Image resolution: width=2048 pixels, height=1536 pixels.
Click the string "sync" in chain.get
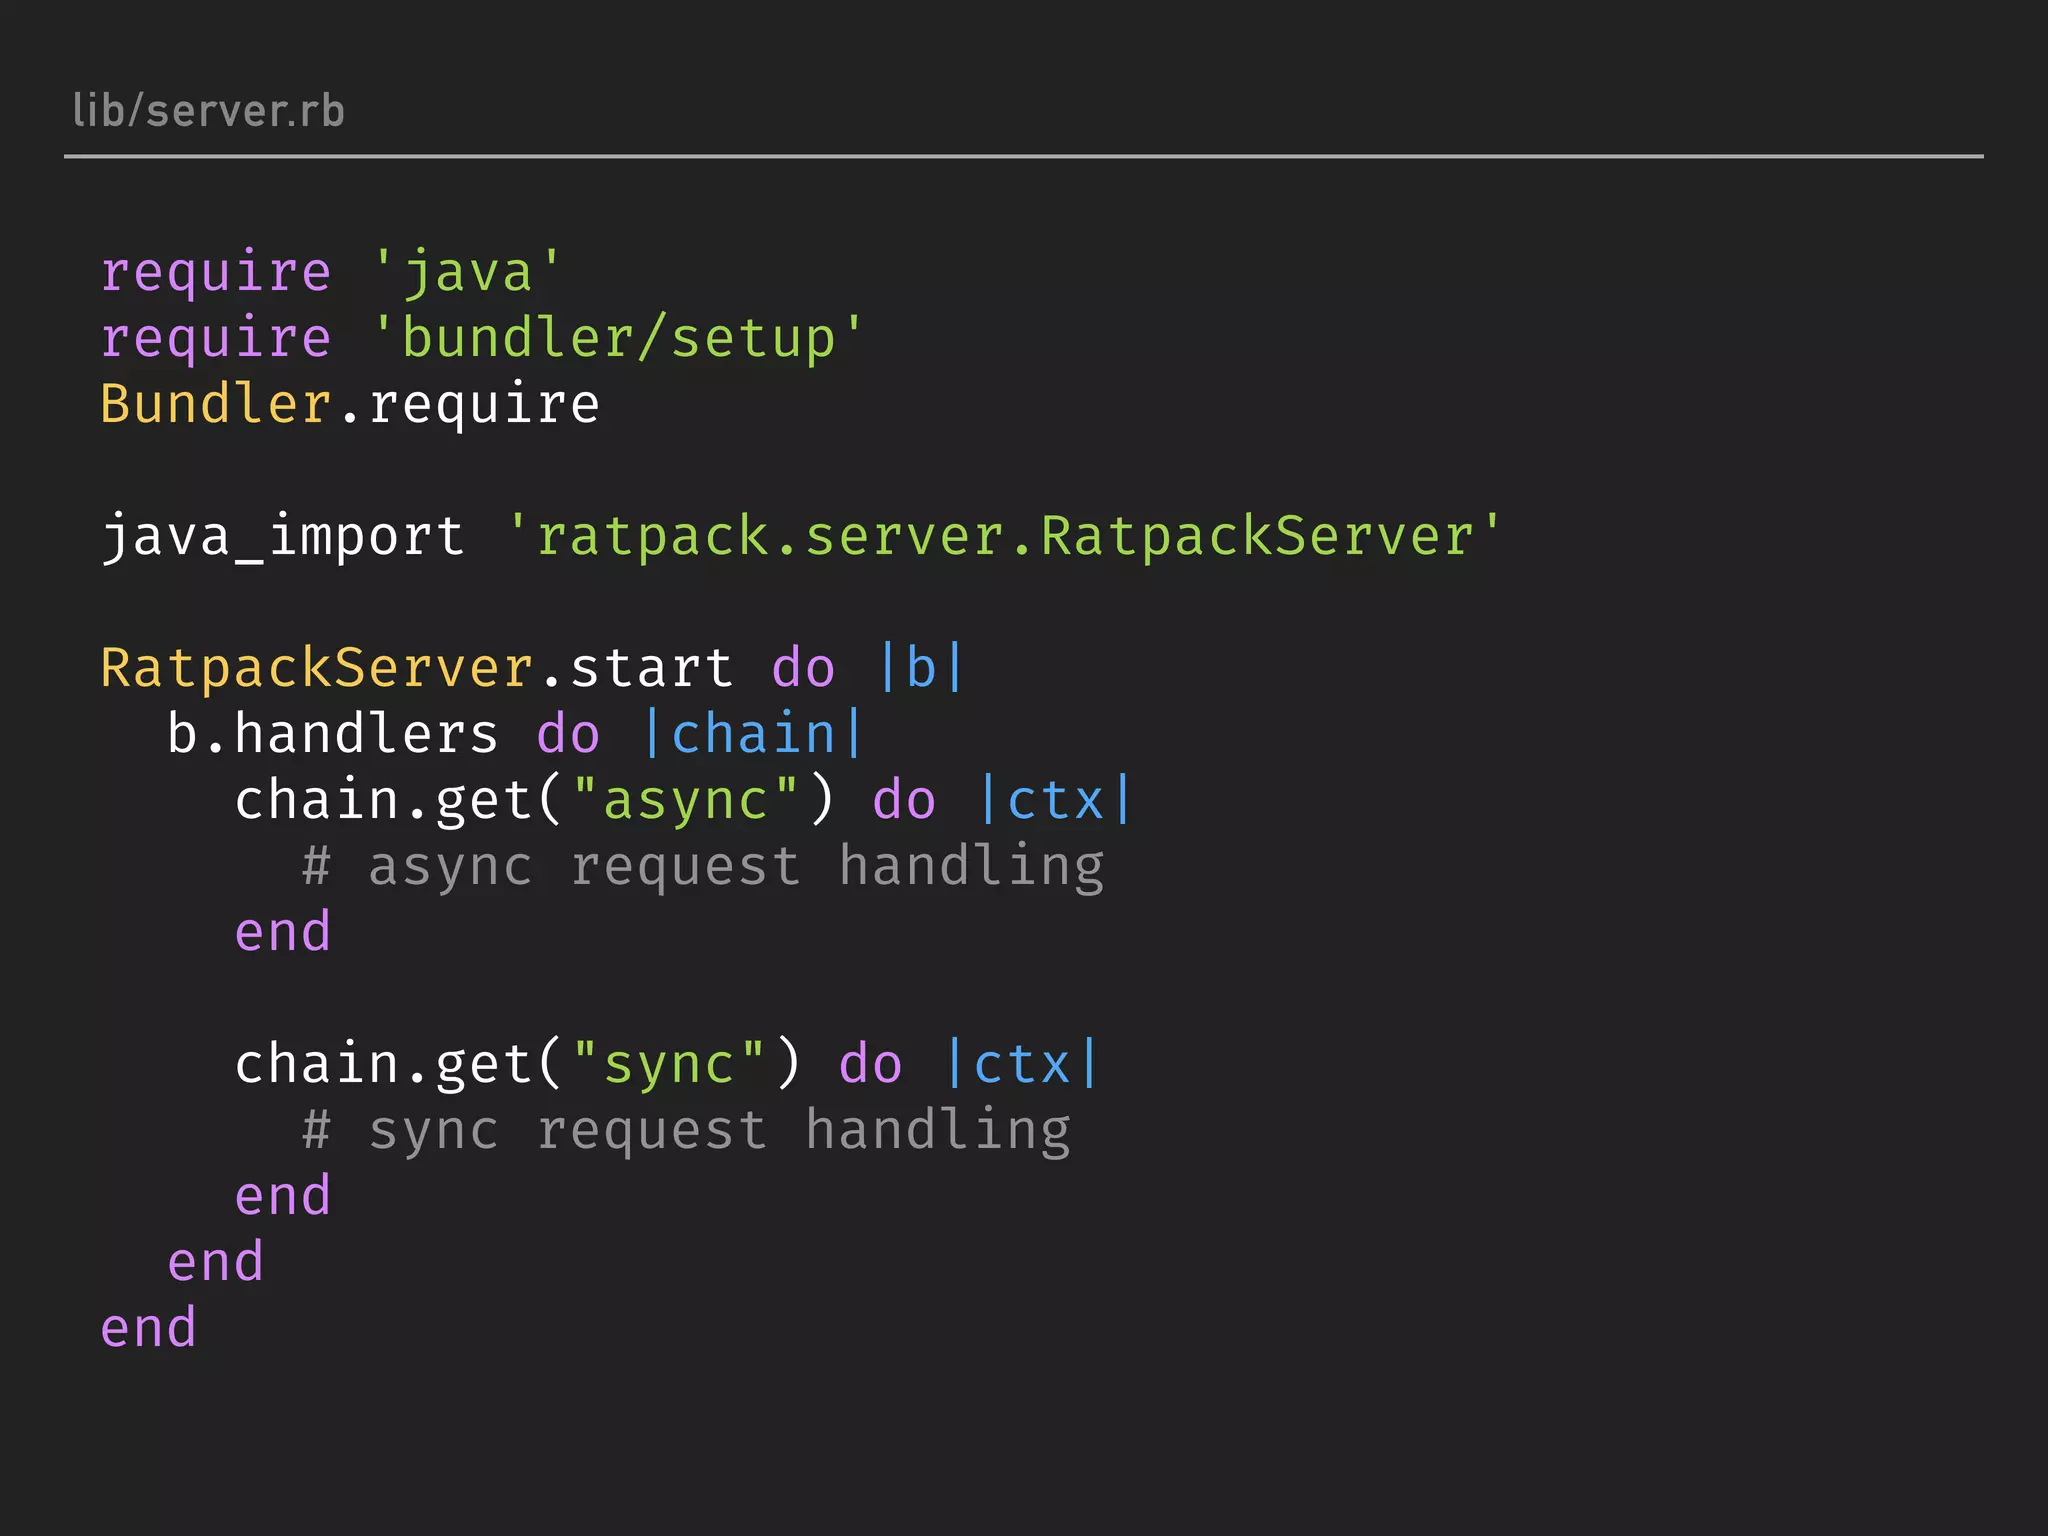coord(669,1064)
